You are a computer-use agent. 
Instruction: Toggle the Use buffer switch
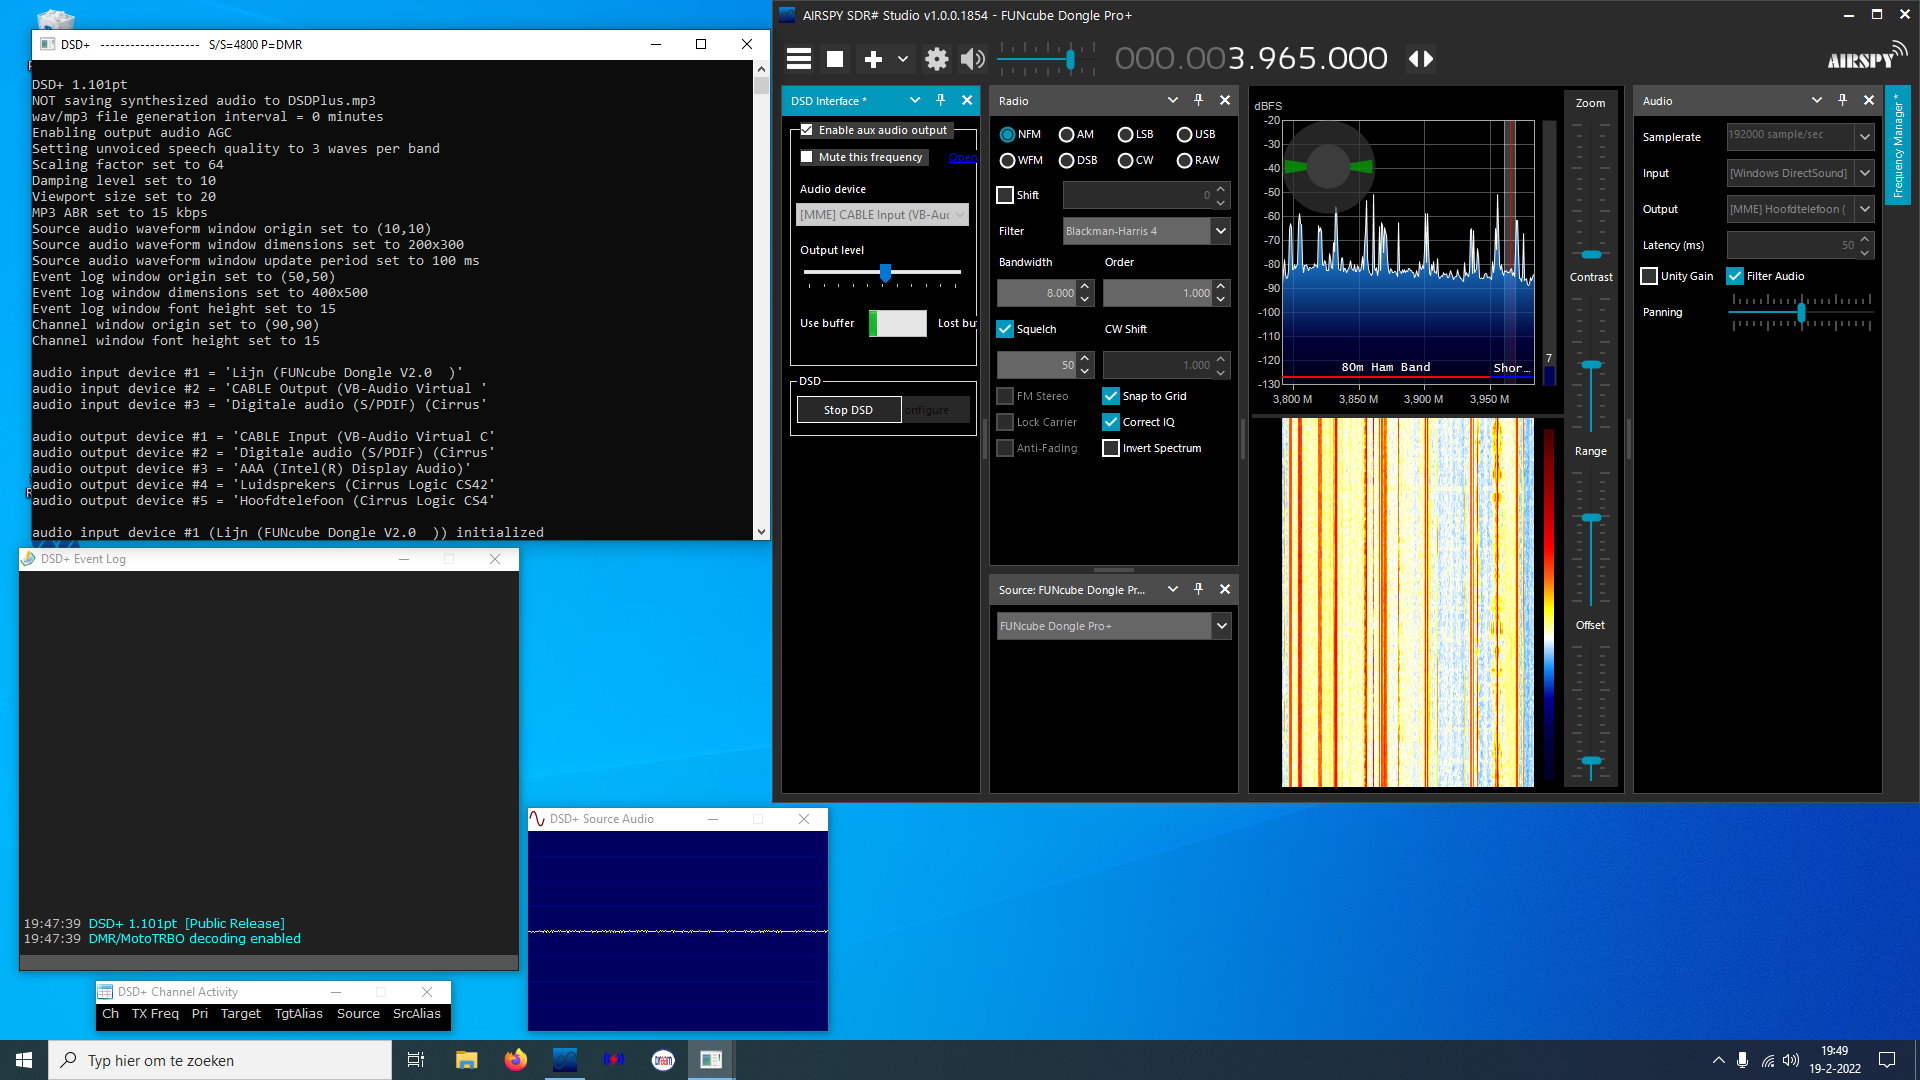coord(898,323)
